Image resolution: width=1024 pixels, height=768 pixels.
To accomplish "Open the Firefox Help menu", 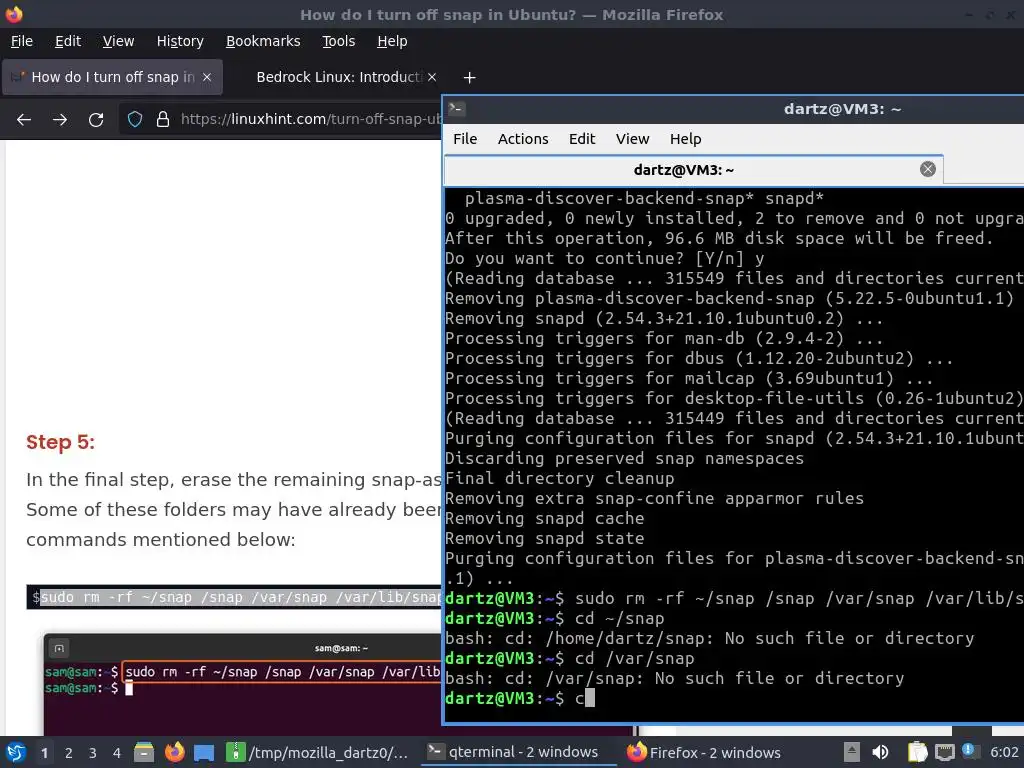I will click(x=392, y=41).
